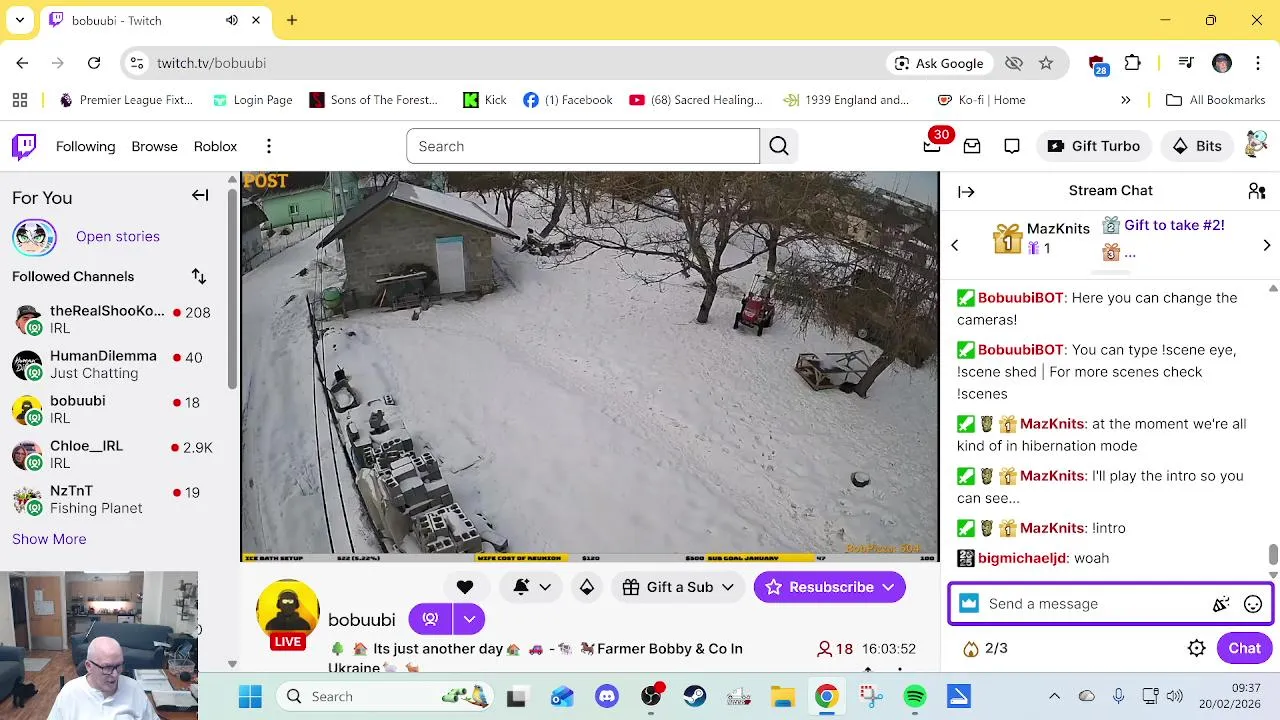Toggle the purple guest star button beside bobuubi

click(x=430, y=619)
